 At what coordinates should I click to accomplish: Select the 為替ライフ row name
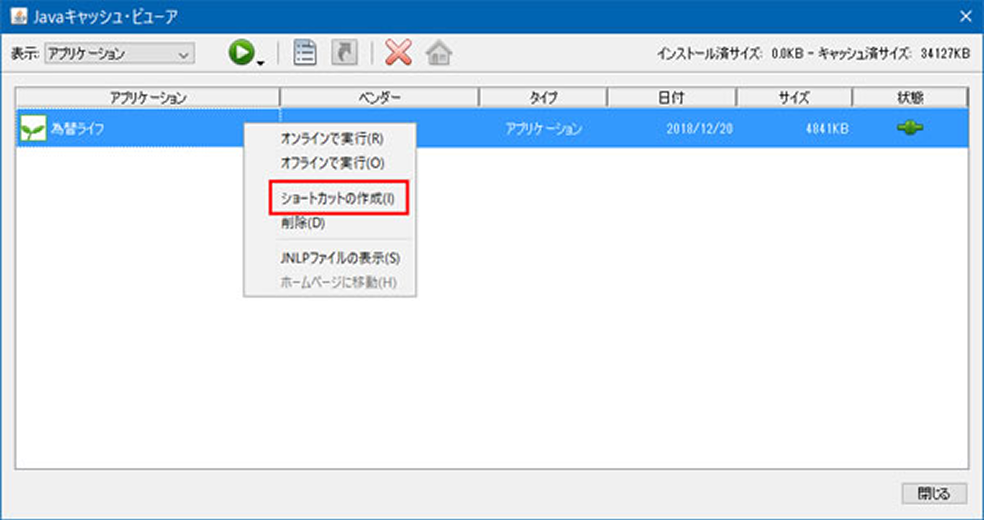78,129
